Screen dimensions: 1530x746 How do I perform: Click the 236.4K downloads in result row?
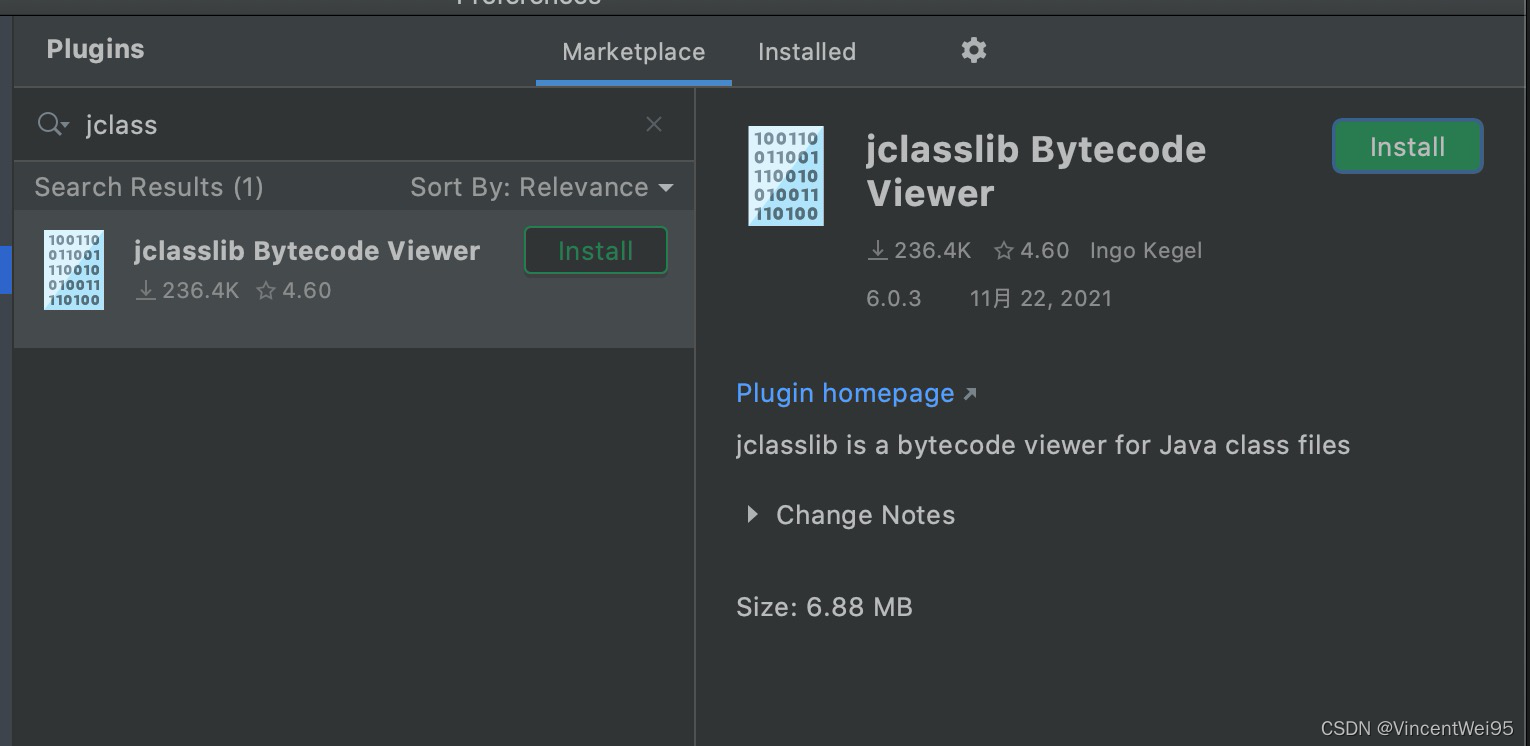tap(187, 291)
